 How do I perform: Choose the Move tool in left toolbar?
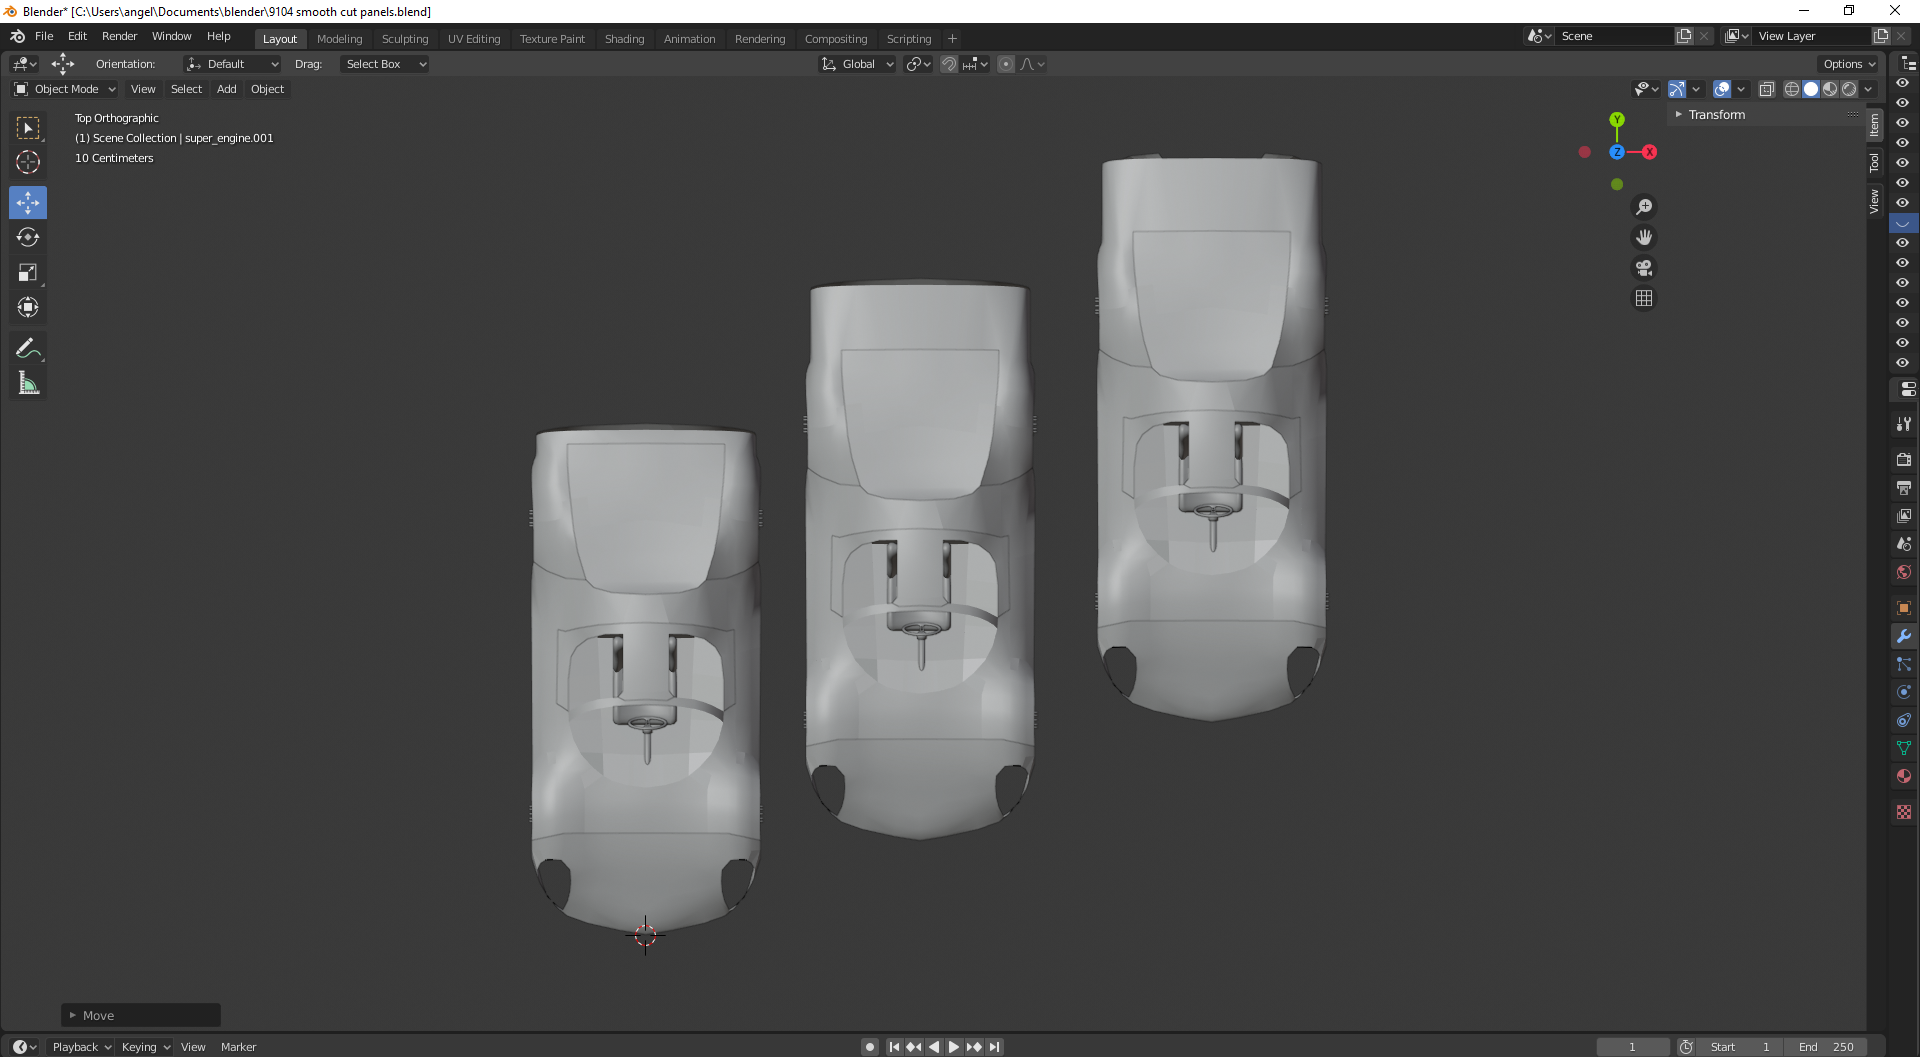(28, 203)
